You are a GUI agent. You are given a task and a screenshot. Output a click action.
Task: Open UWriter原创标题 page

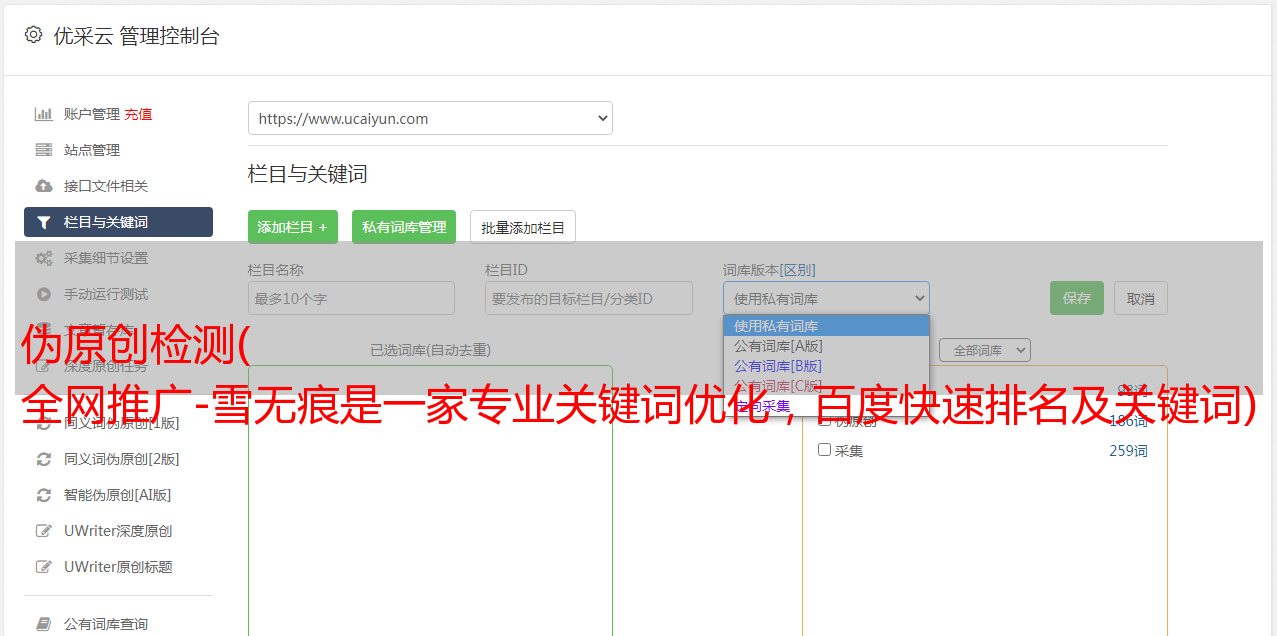tap(118, 567)
